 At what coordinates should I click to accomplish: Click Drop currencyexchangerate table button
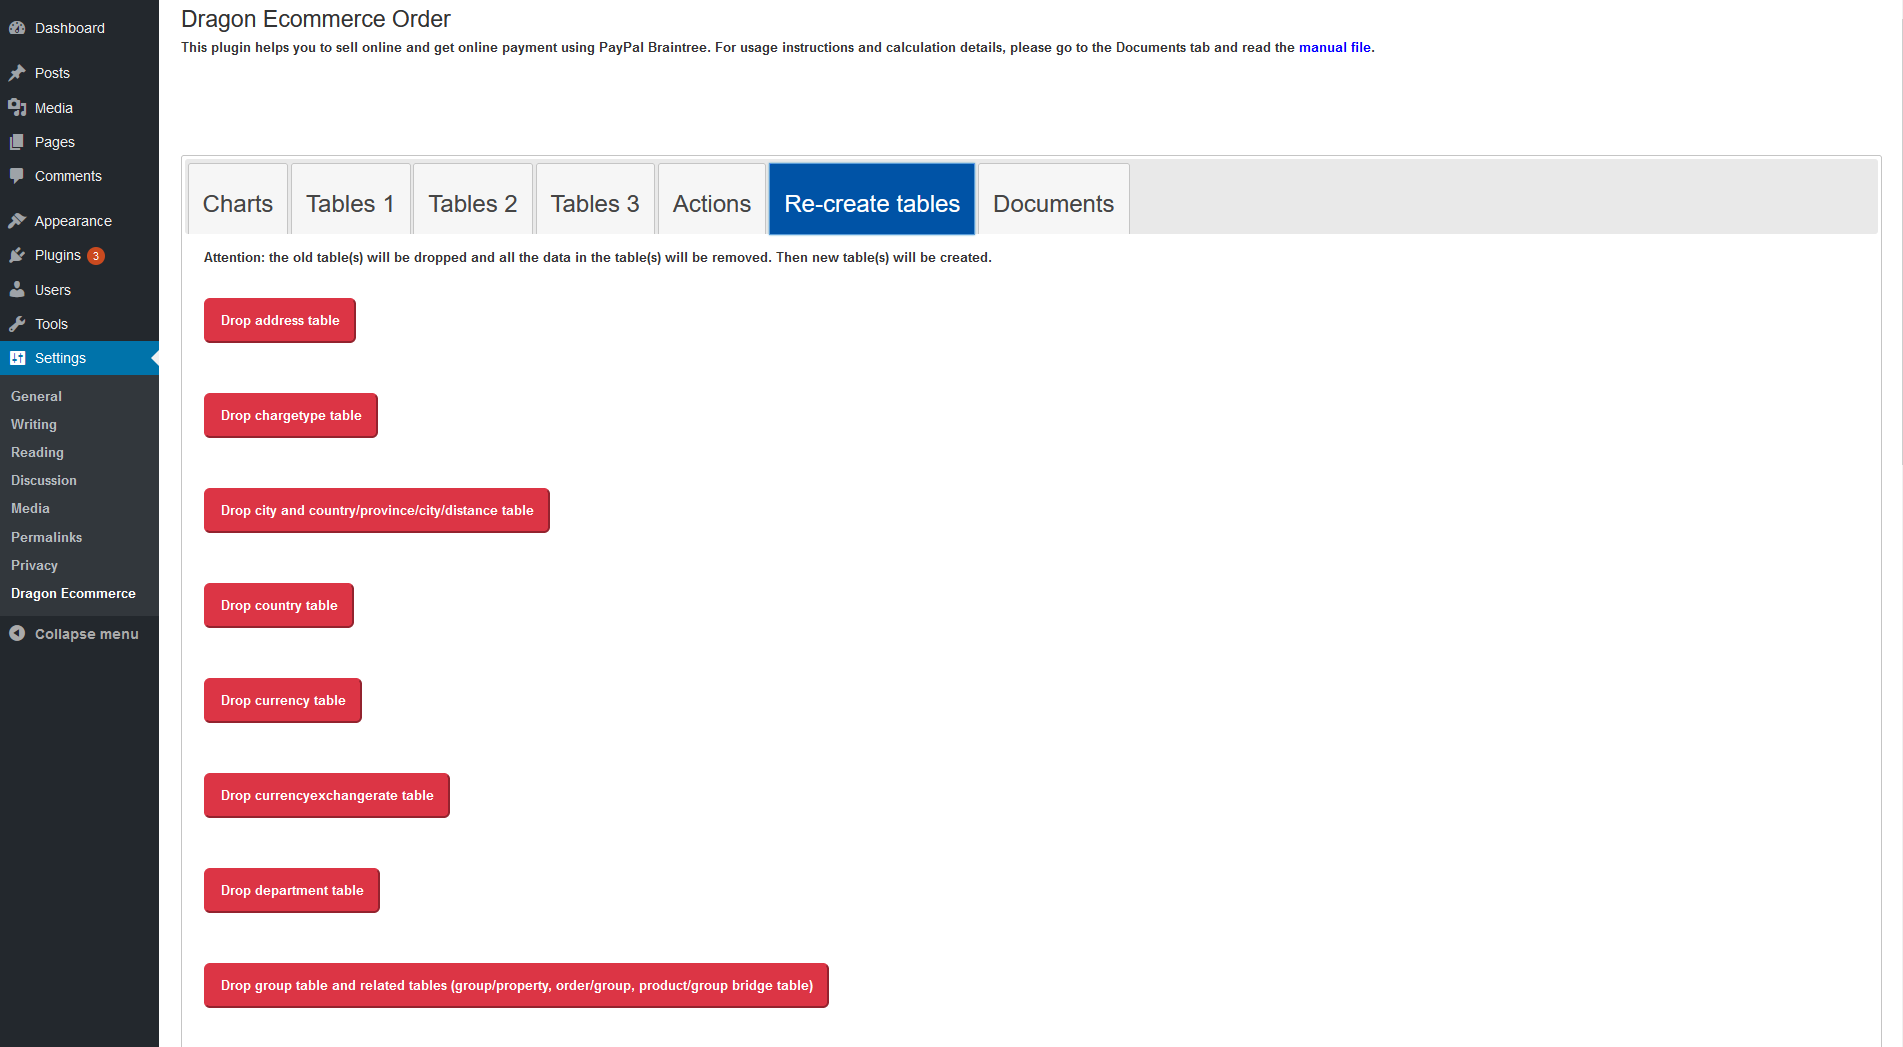tap(327, 795)
